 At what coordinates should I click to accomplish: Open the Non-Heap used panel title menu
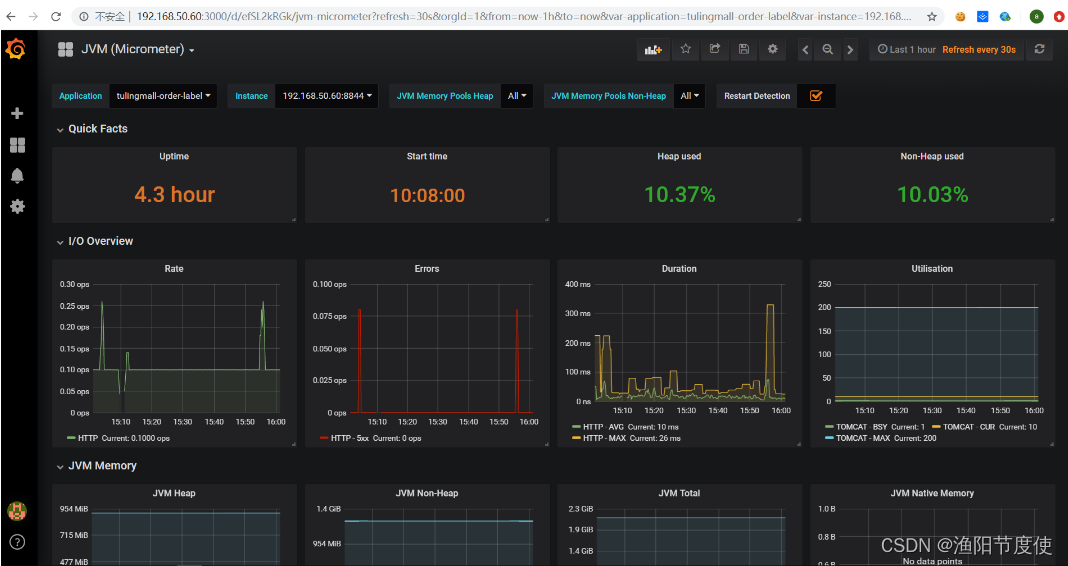pyautogui.click(x=932, y=157)
